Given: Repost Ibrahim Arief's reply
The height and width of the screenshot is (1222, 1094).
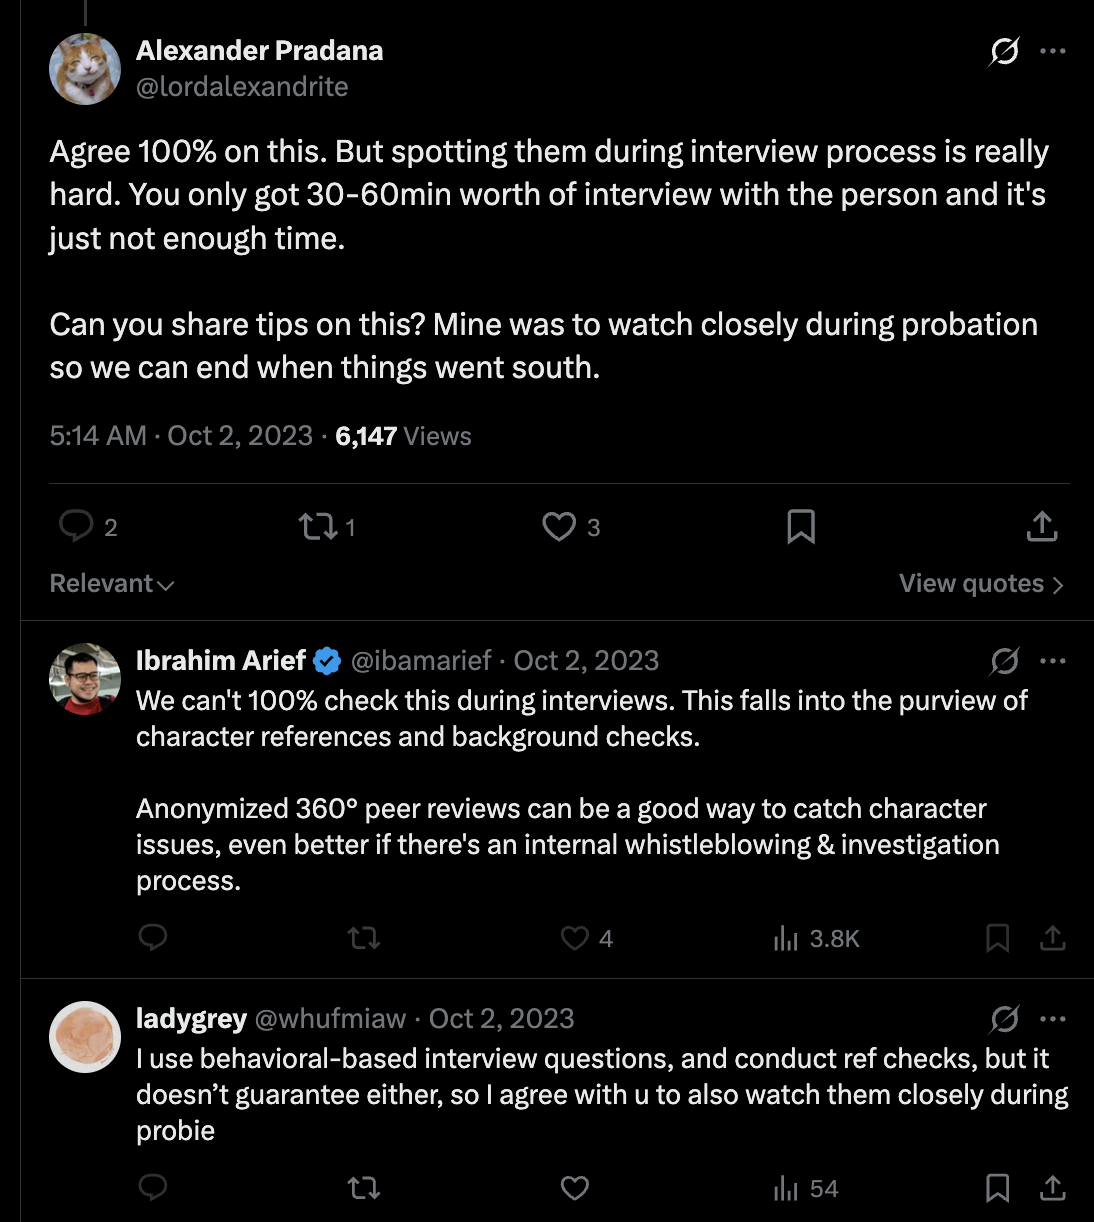Looking at the screenshot, I should pos(364,938).
